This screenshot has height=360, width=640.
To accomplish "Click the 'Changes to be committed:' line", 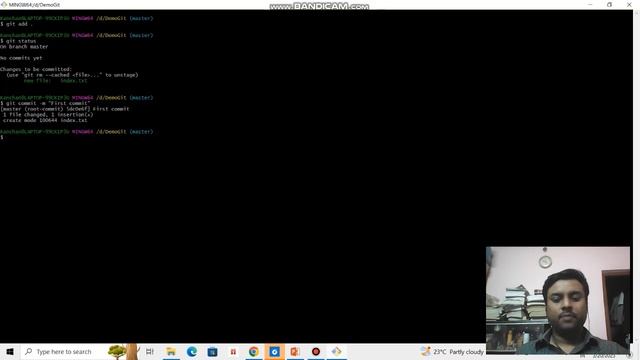I will coord(36,69).
